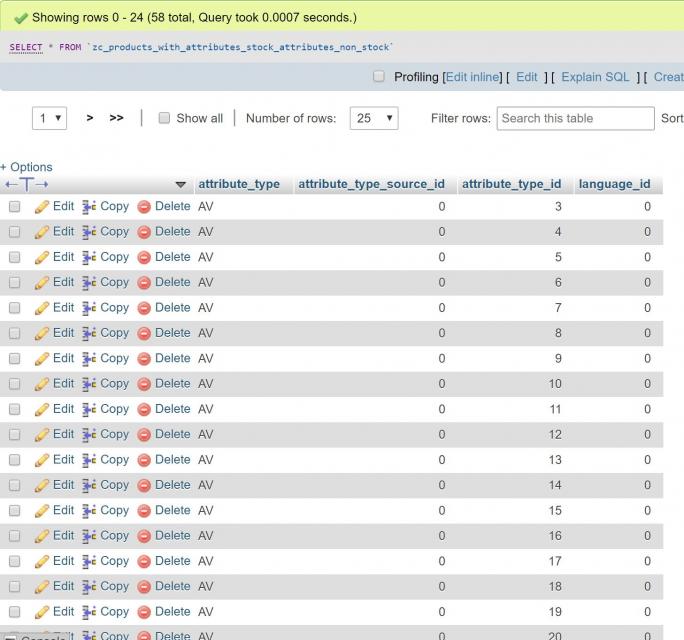This screenshot has height=640, width=684.
Task: Select the row checkbox for attribute_type_id 7
Action: [14, 308]
